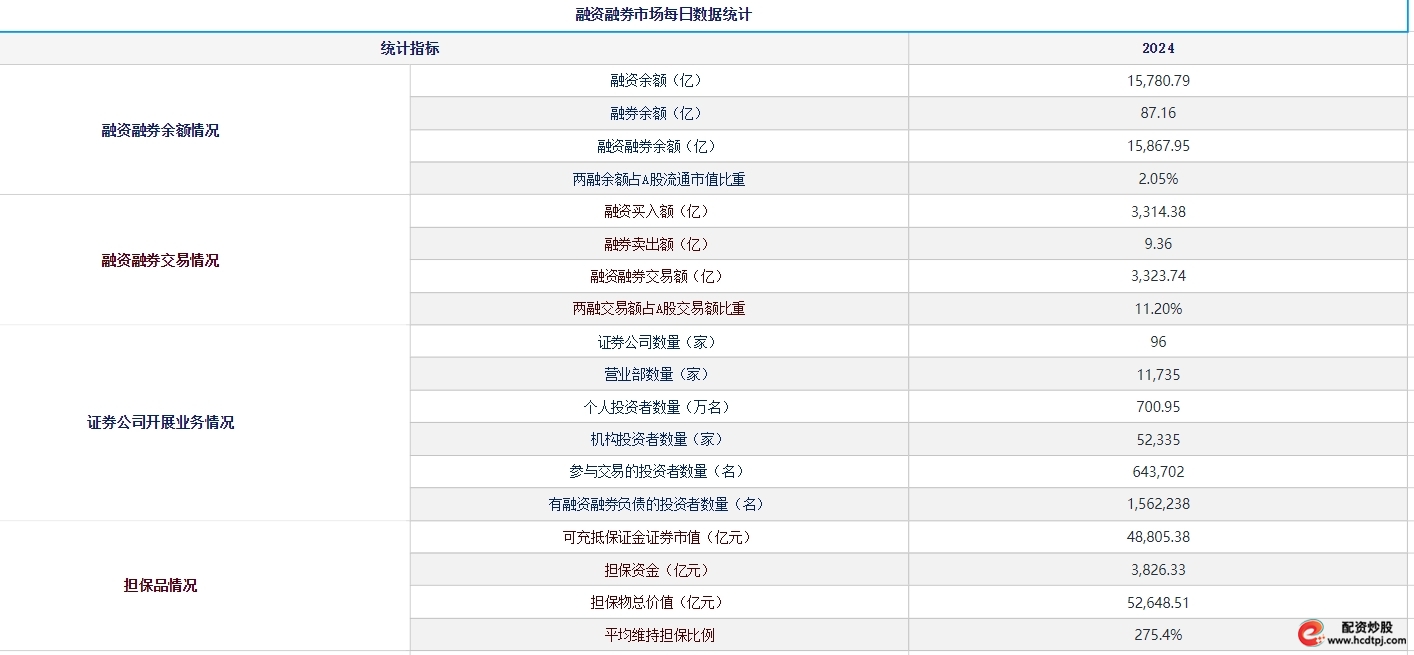Click the value 52,648.51
1414x655 pixels.
[x=1158, y=602]
